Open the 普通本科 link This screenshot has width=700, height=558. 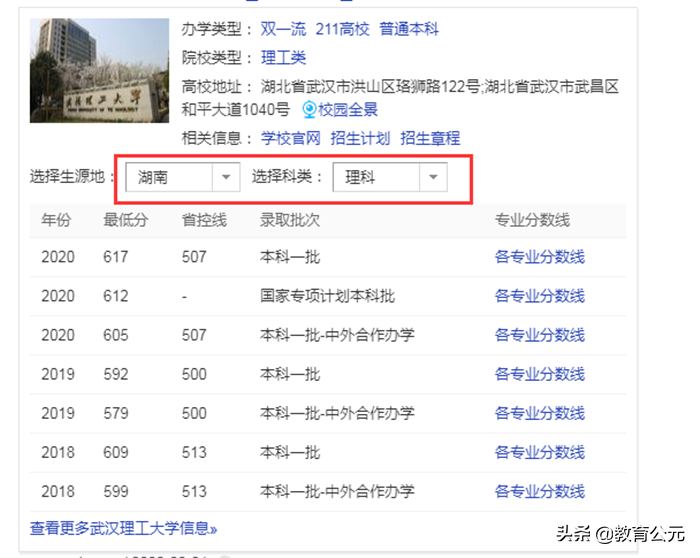coord(409,29)
